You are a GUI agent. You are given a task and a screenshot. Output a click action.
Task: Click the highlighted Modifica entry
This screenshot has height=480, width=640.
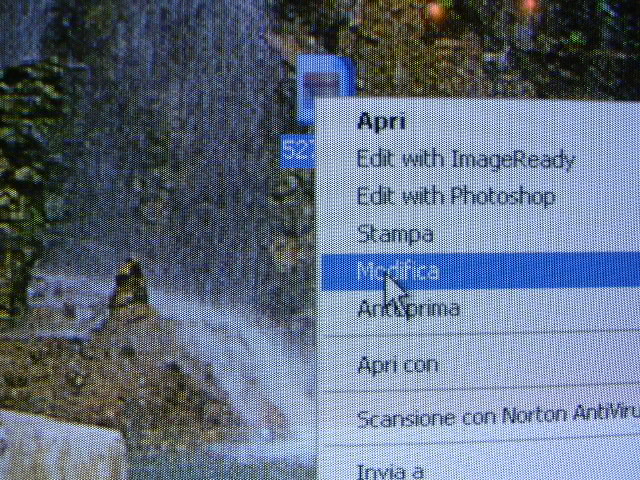(398, 271)
